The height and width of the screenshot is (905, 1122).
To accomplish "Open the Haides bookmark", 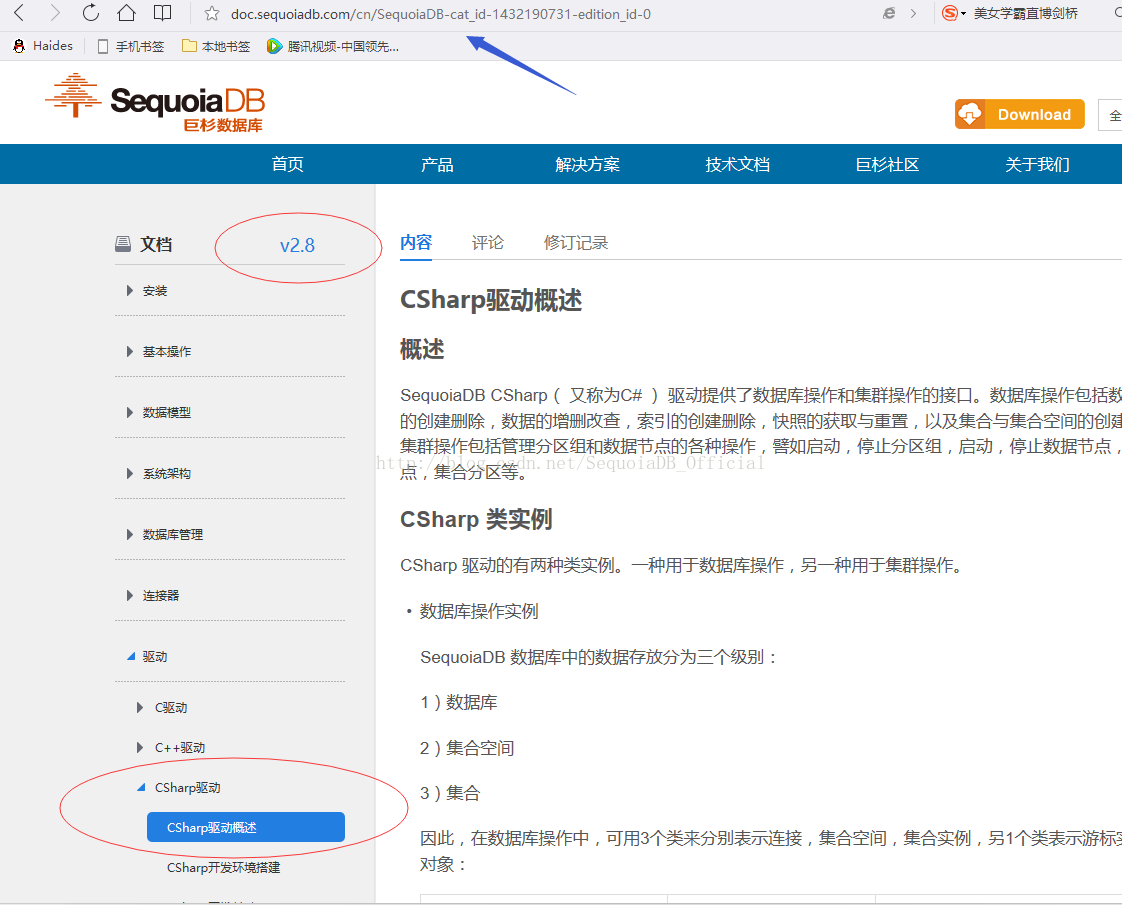I will point(43,46).
